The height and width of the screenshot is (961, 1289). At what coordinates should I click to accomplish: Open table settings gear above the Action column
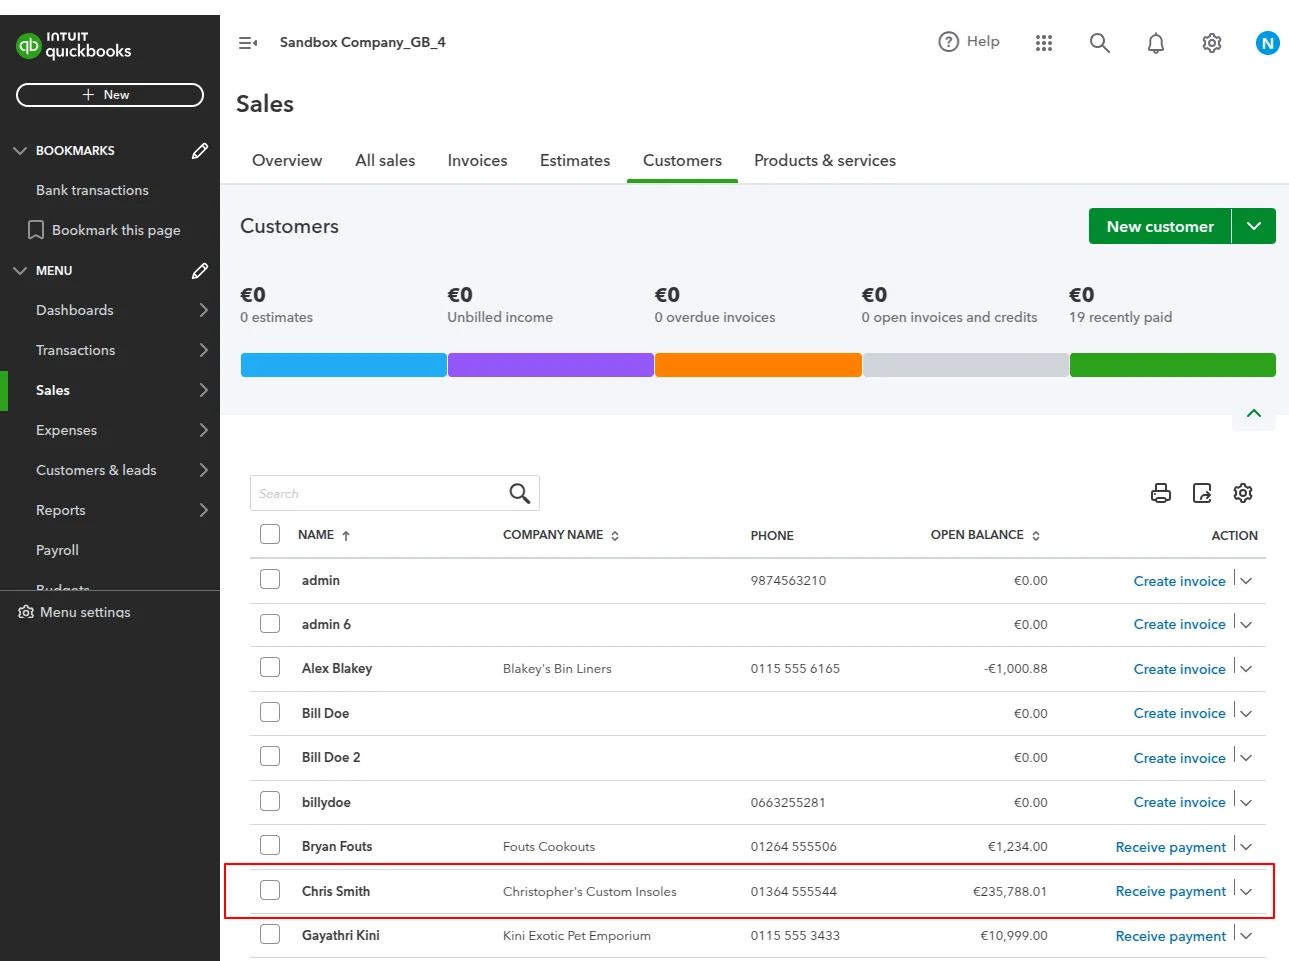(x=1243, y=493)
